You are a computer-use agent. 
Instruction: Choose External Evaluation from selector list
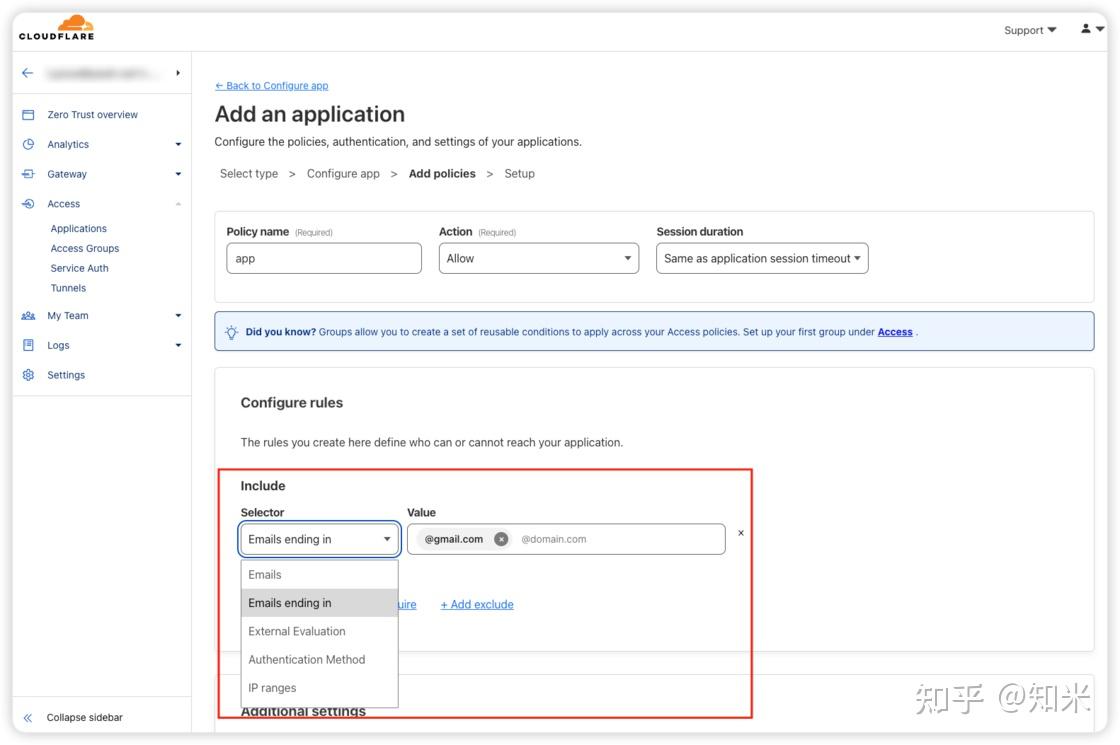coord(297,631)
